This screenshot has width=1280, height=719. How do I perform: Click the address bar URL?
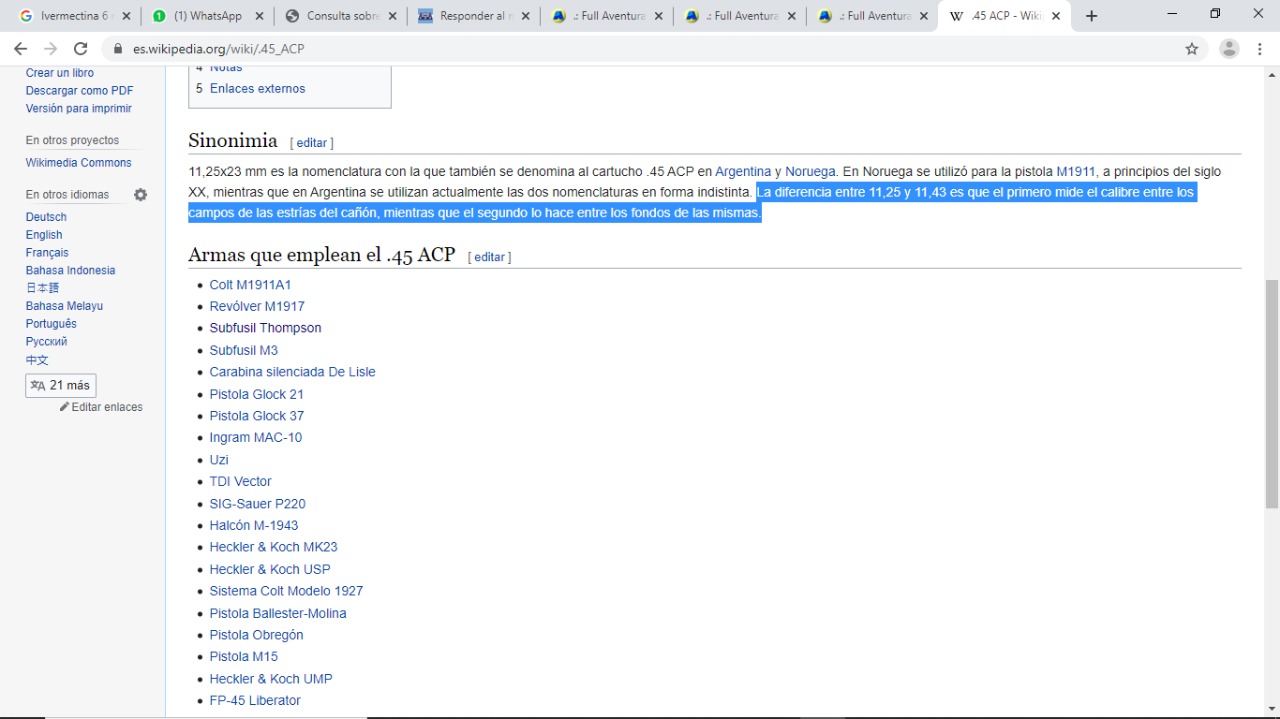(219, 49)
